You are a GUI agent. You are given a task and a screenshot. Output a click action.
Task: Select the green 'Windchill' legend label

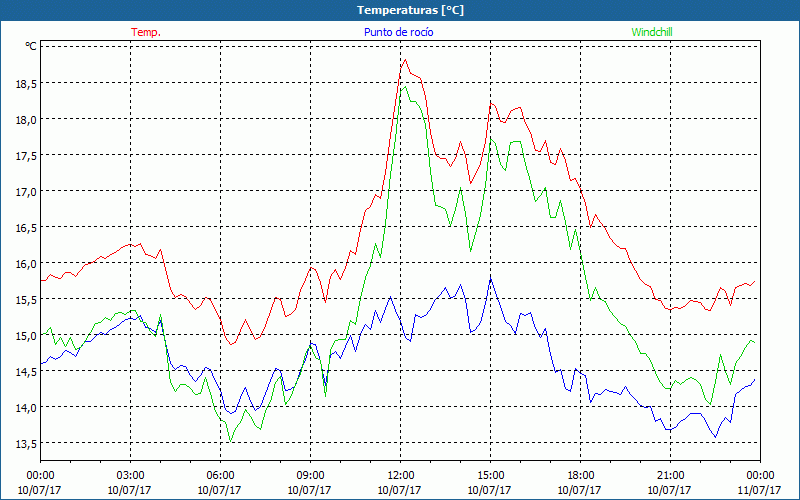coord(652,32)
